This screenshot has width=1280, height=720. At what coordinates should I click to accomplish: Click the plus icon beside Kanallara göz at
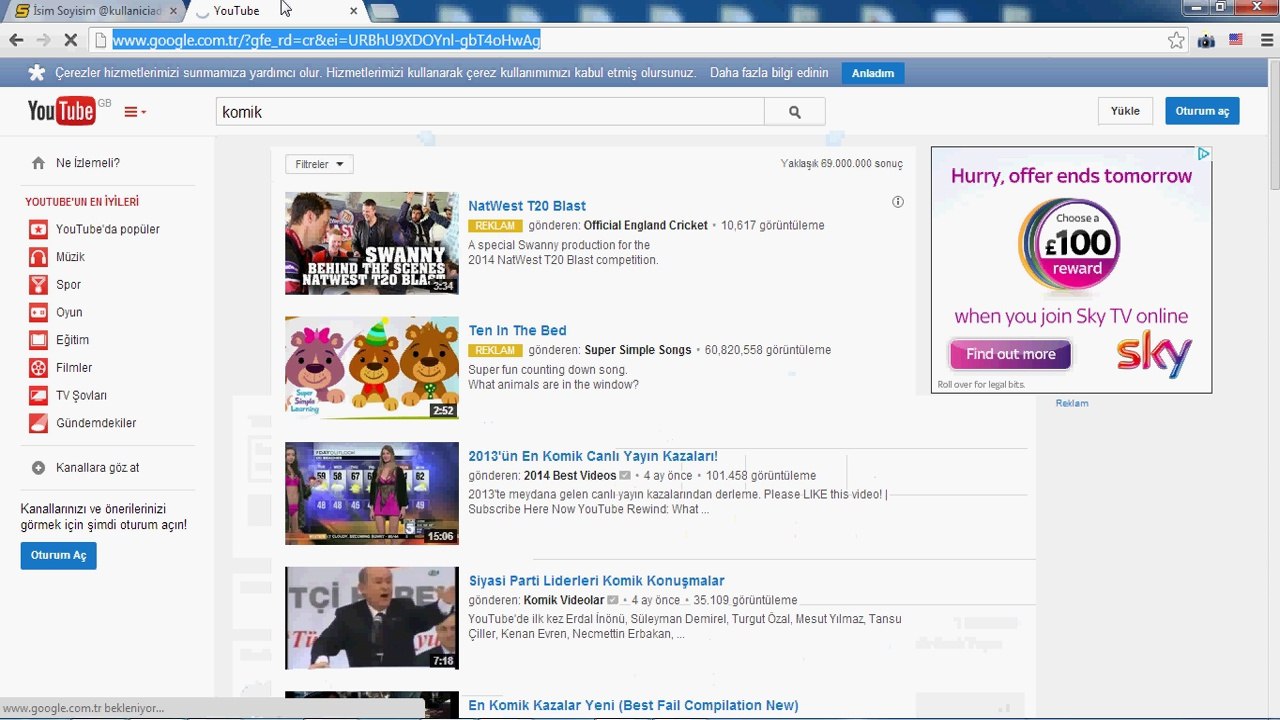tap(38, 468)
